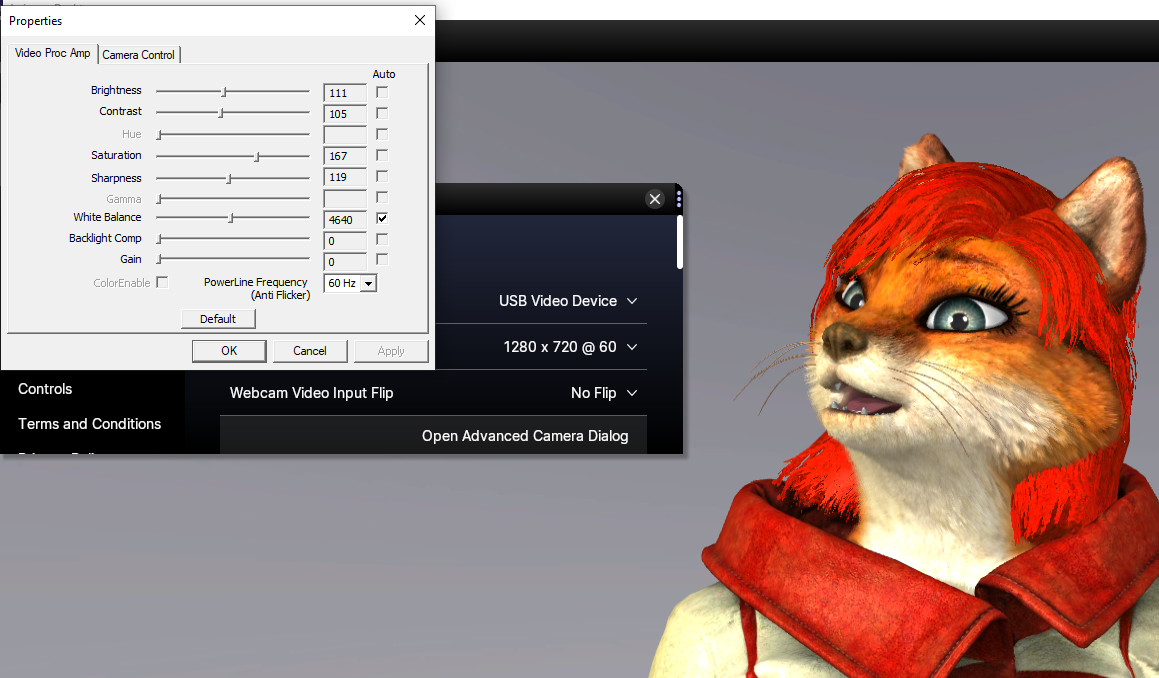This screenshot has width=1159, height=678.
Task: Open the PowerLine Frequency 60 Hz dropdown
Action: click(350, 283)
